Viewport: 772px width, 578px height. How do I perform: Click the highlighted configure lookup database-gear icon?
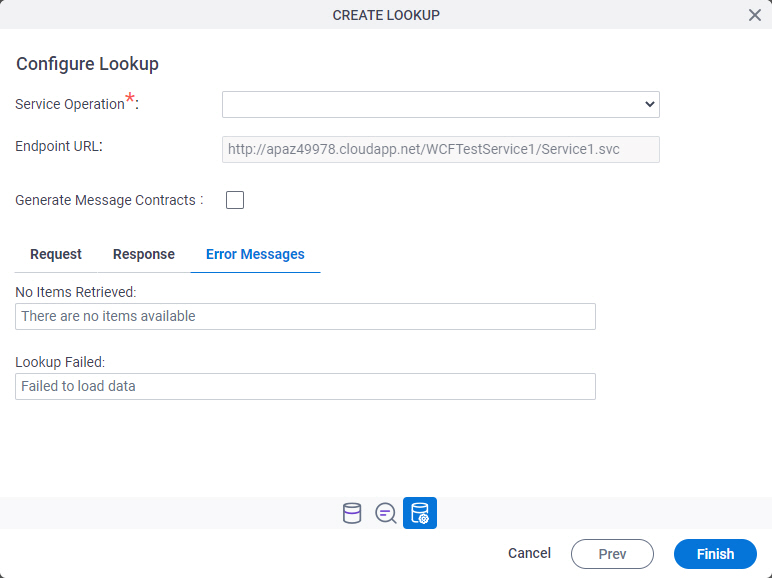[x=419, y=513]
